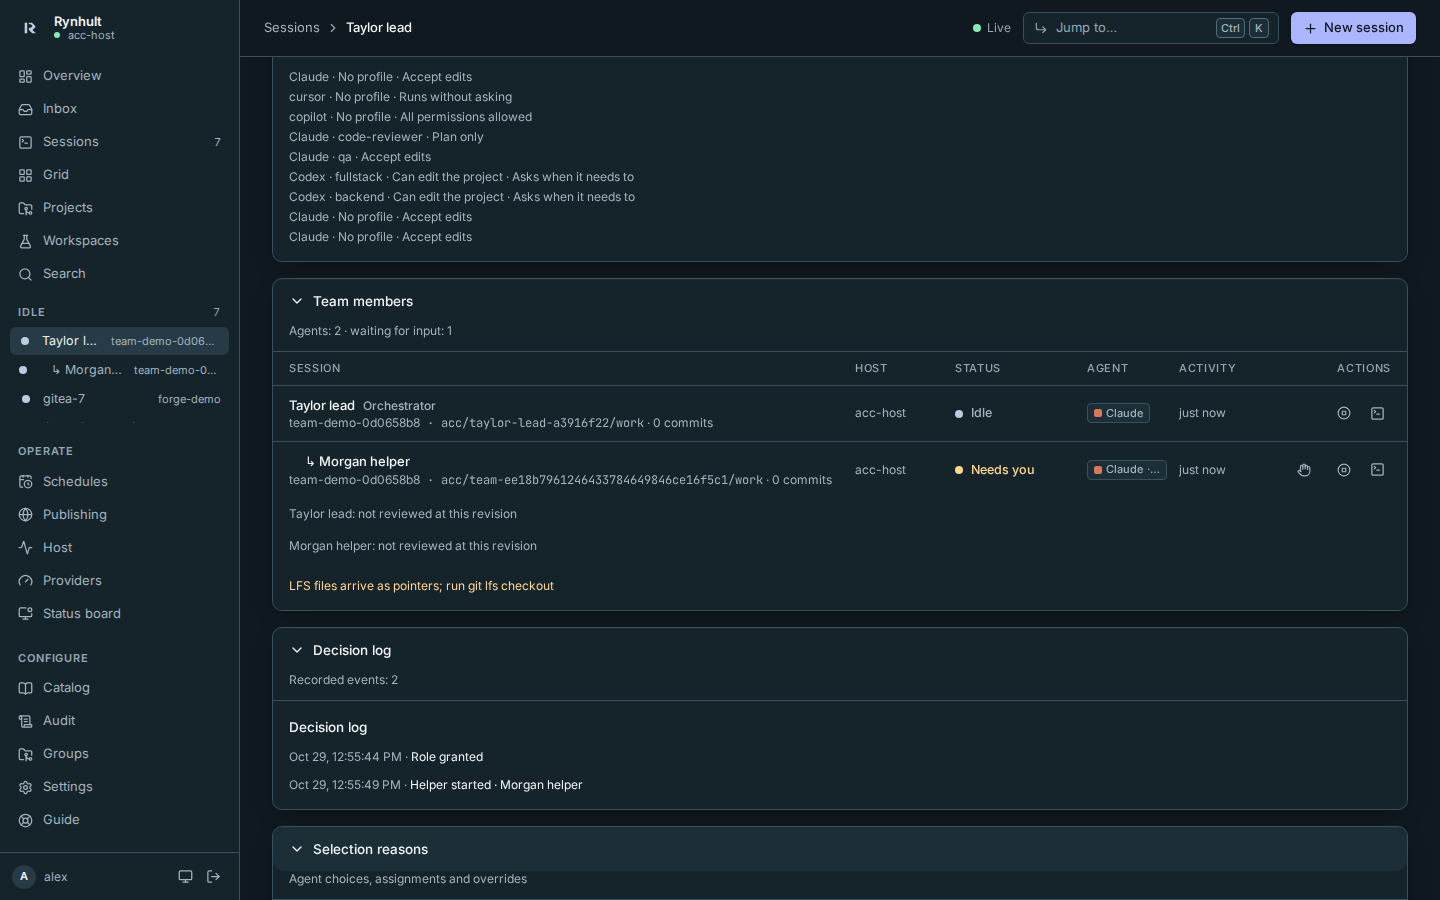Click the Groups icon

[26, 754]
